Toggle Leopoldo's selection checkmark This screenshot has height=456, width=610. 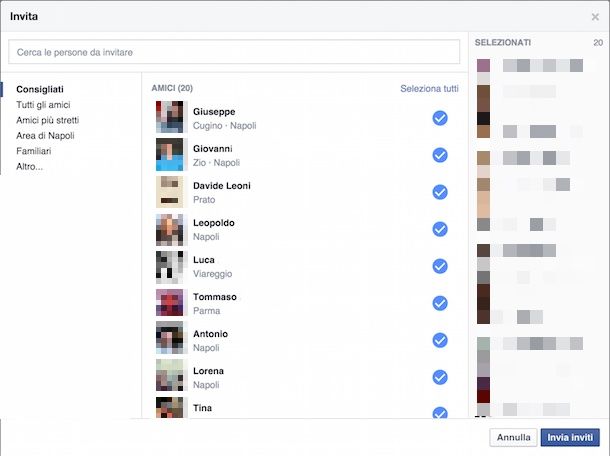coord(440,229)
